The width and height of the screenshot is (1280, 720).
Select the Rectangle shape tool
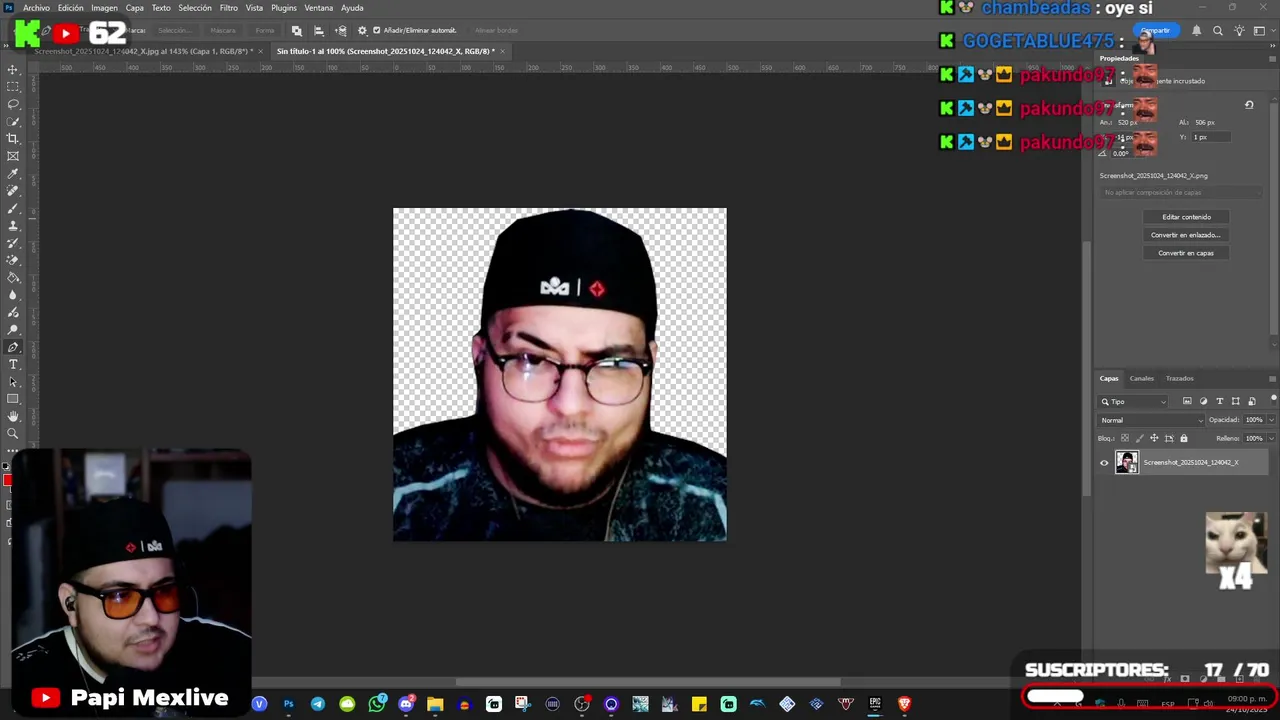coord(13,399)
